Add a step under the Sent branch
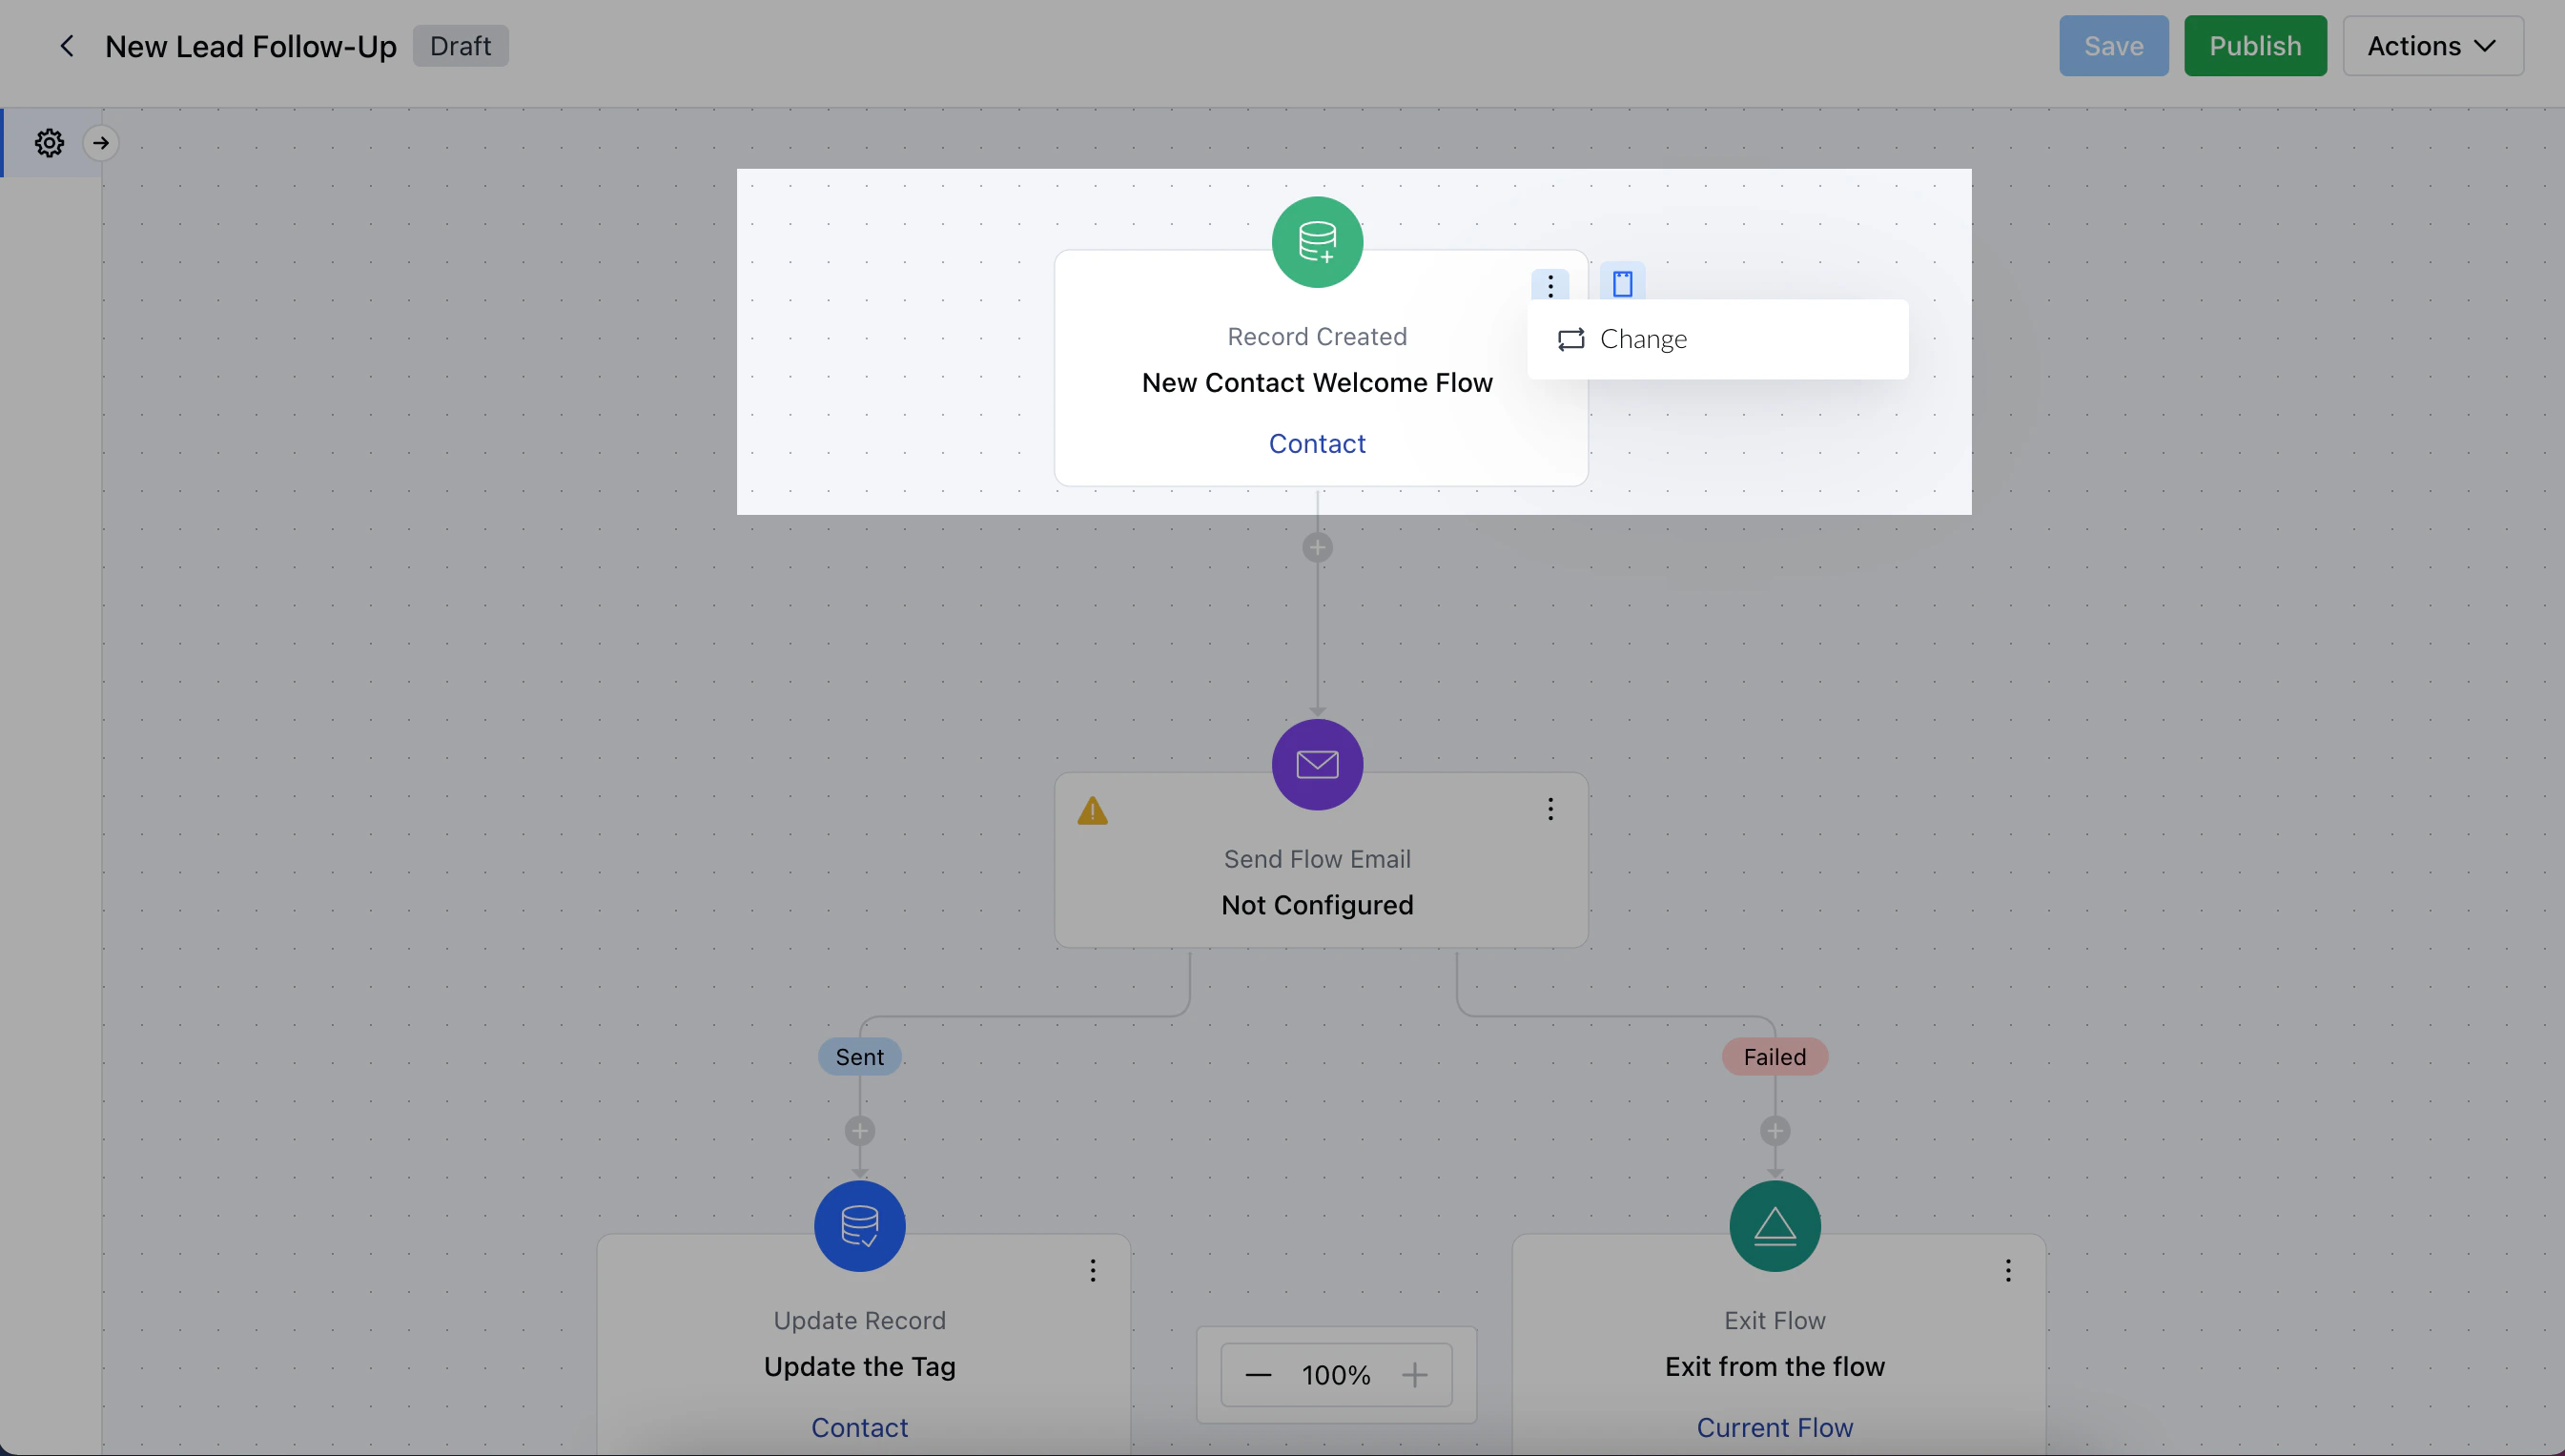The width and height of the screenshot is (2565, 1456). click(x=859, y=1131)
